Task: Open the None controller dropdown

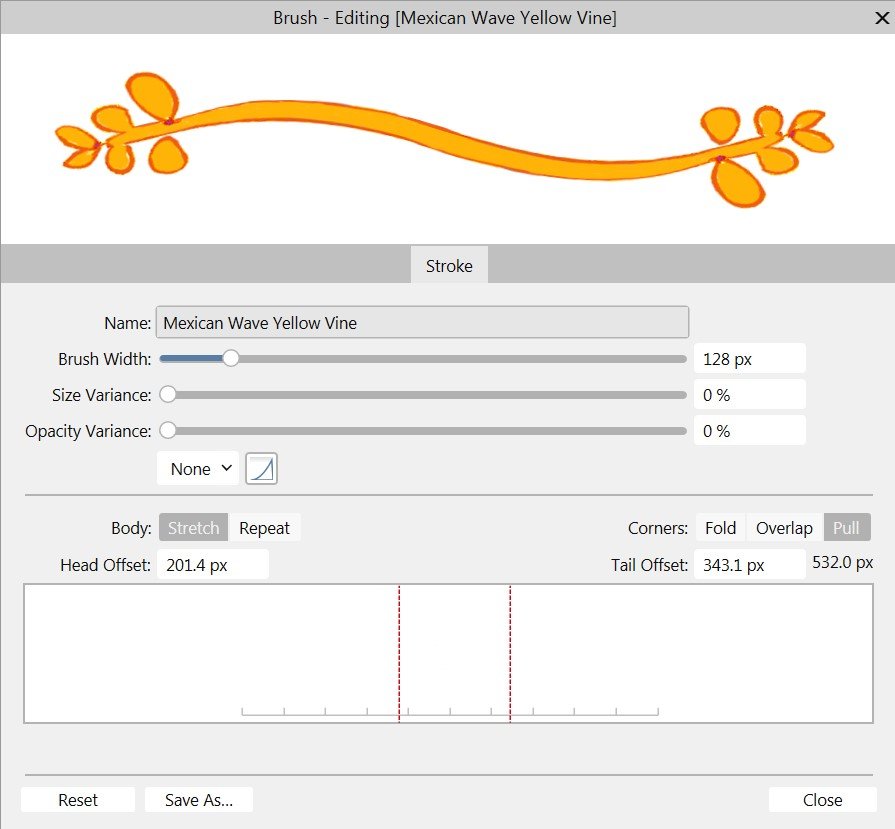Action: [x=198, y=469]
